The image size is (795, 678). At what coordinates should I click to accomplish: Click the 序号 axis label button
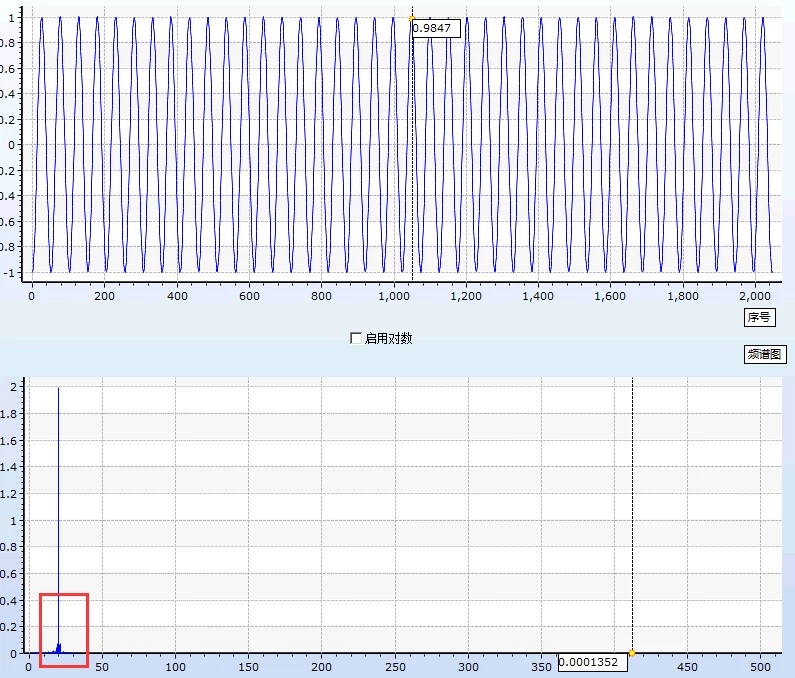click(x=759, y=317)
